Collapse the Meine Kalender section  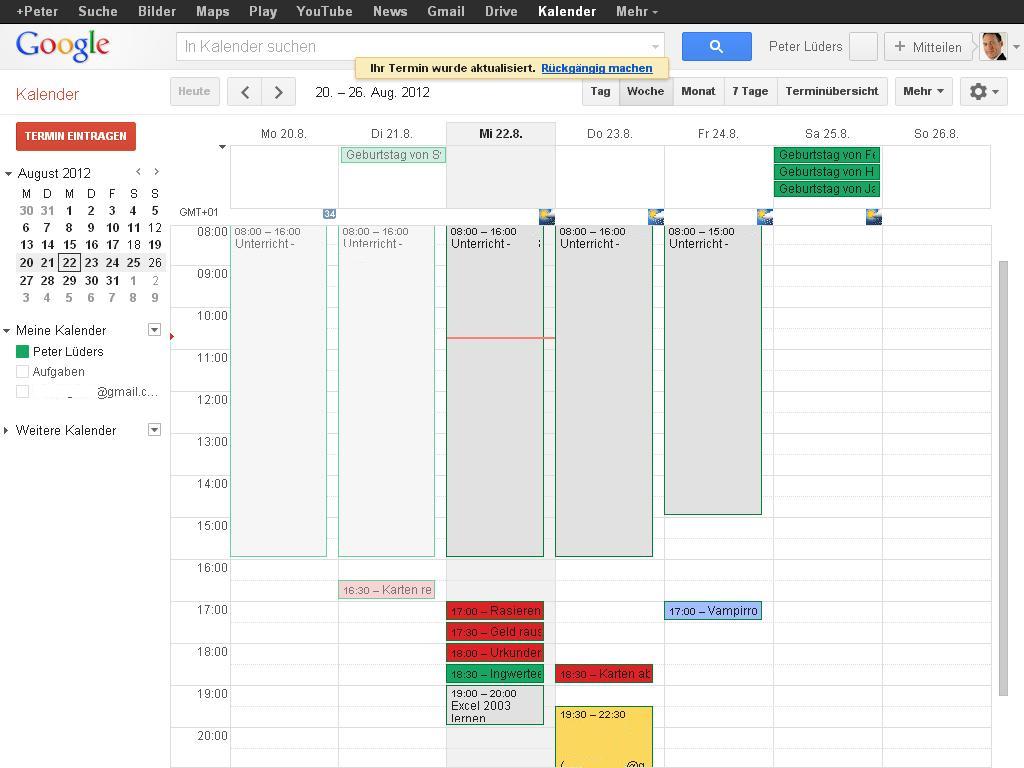coord(7,330)
